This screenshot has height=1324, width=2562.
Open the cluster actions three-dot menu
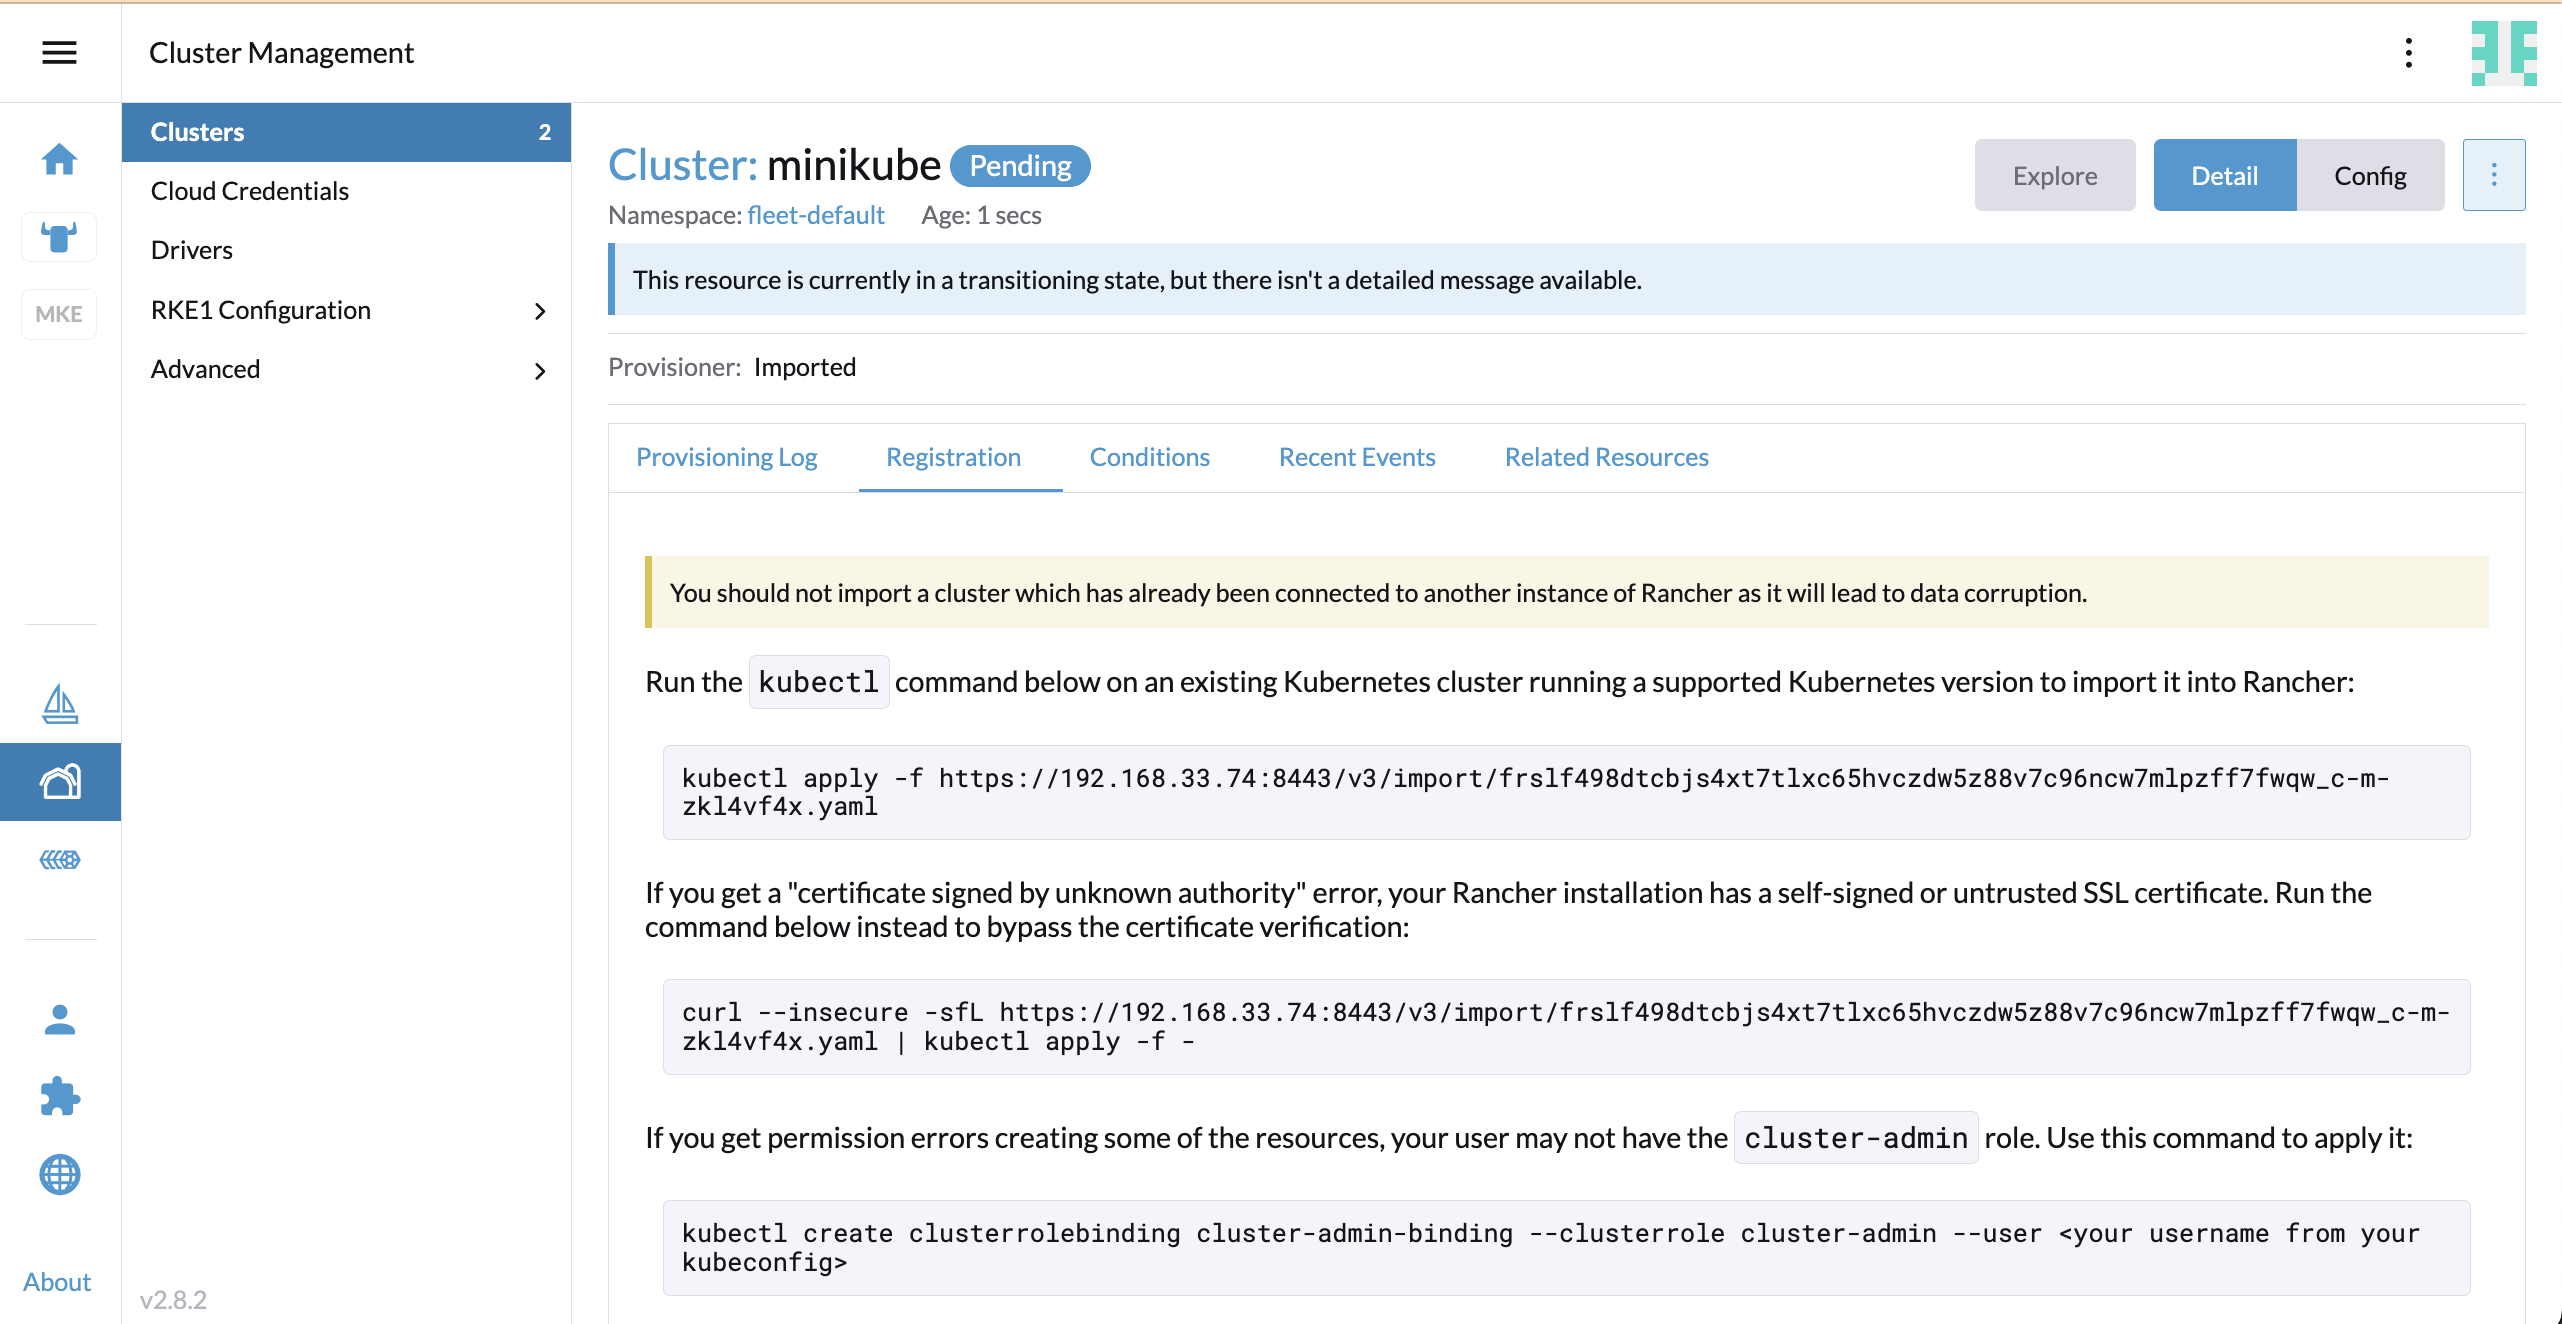point(2493,175)
